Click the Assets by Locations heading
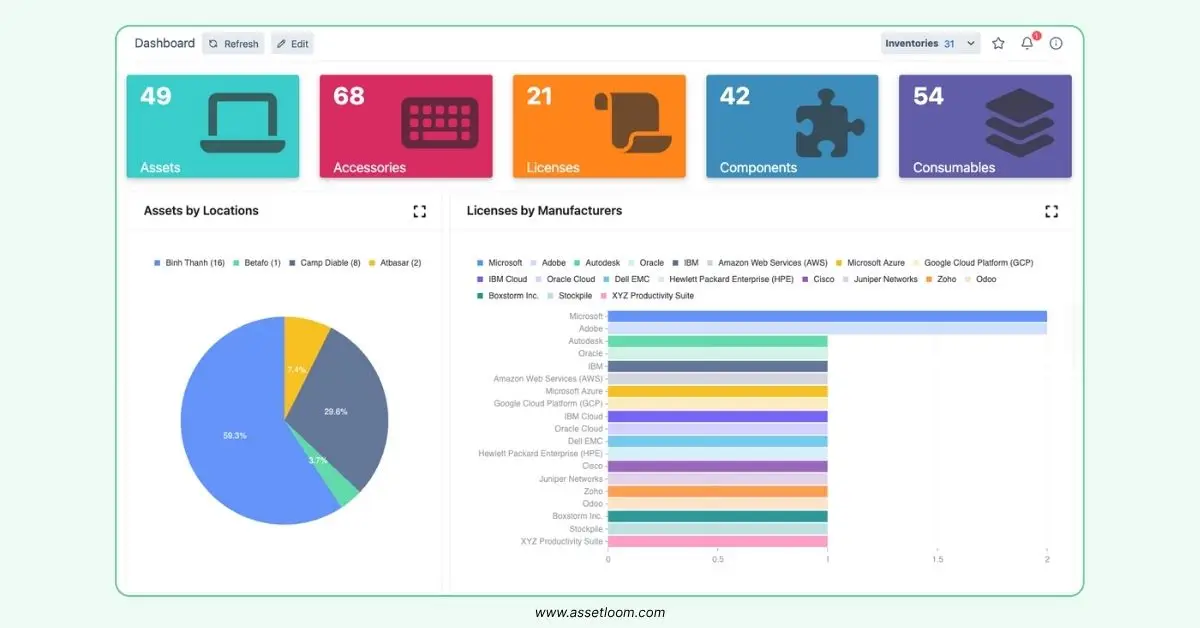This screenshot has height=628, width=1200. [x=201, y=211]
